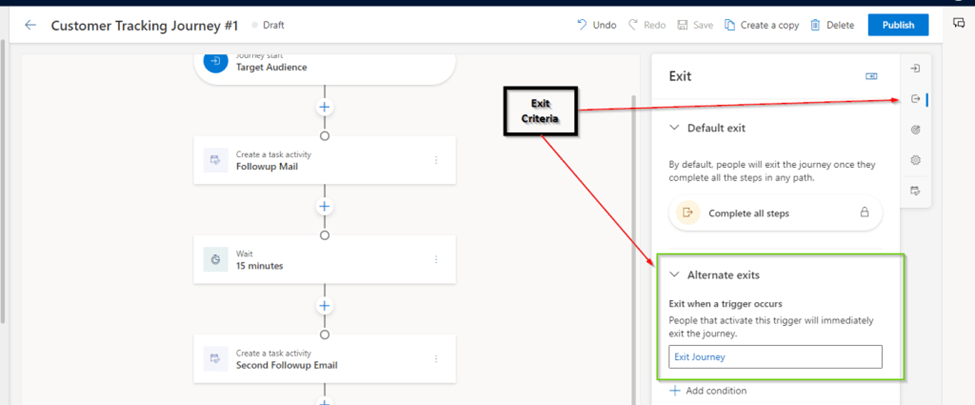Screen dimensions: 975x405
Task: Open more options for Wait 15 minutes tile
Action: pyautogui.click(x=436, y=260)
